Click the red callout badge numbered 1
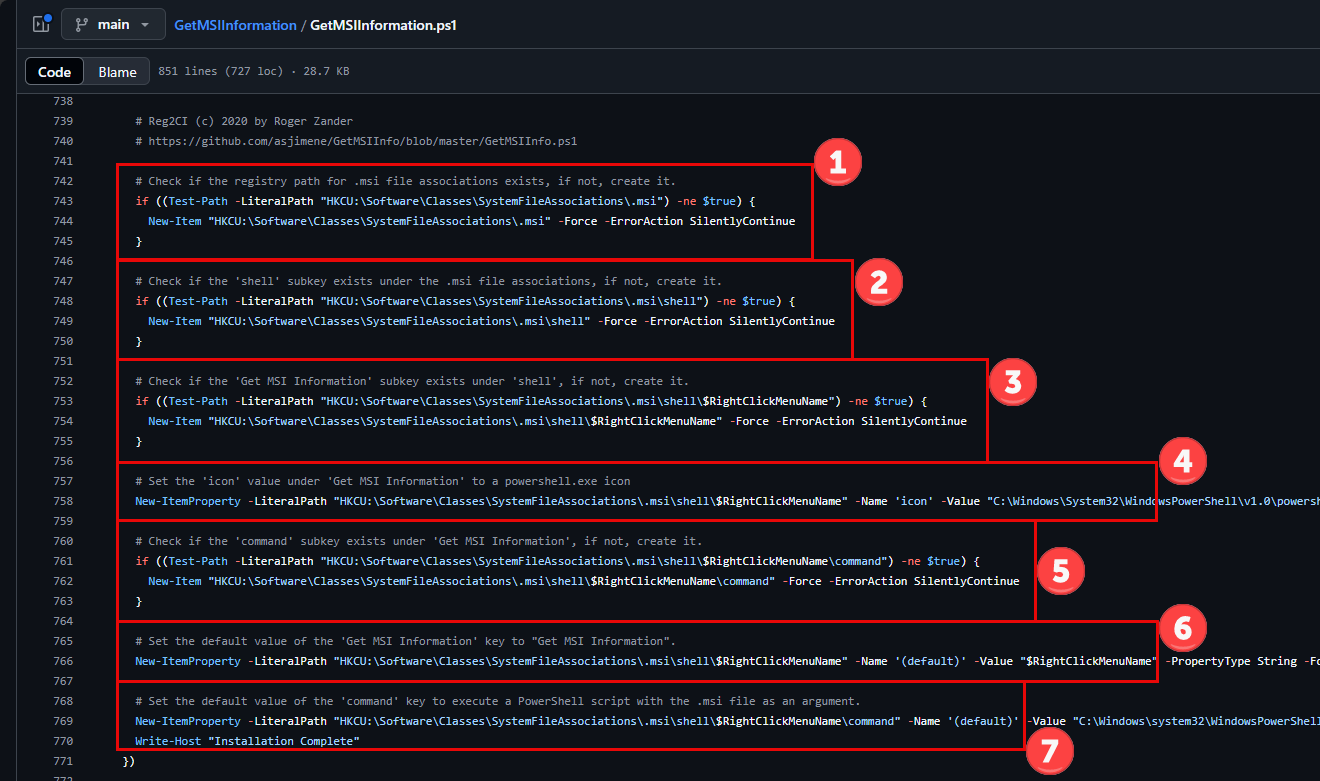The height and width of the screenshot is (781, 1320). pos(837,161)
